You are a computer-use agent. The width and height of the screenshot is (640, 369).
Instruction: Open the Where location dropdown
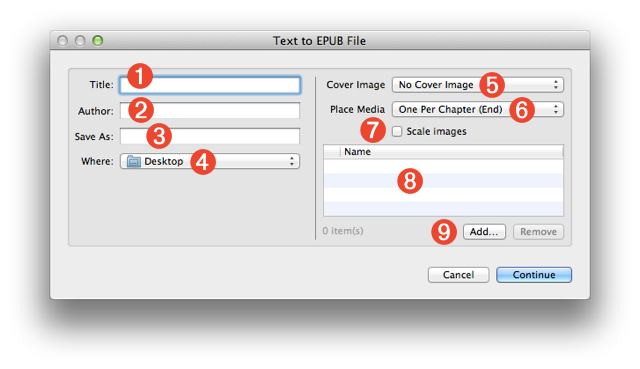click(x=210, y=161)
